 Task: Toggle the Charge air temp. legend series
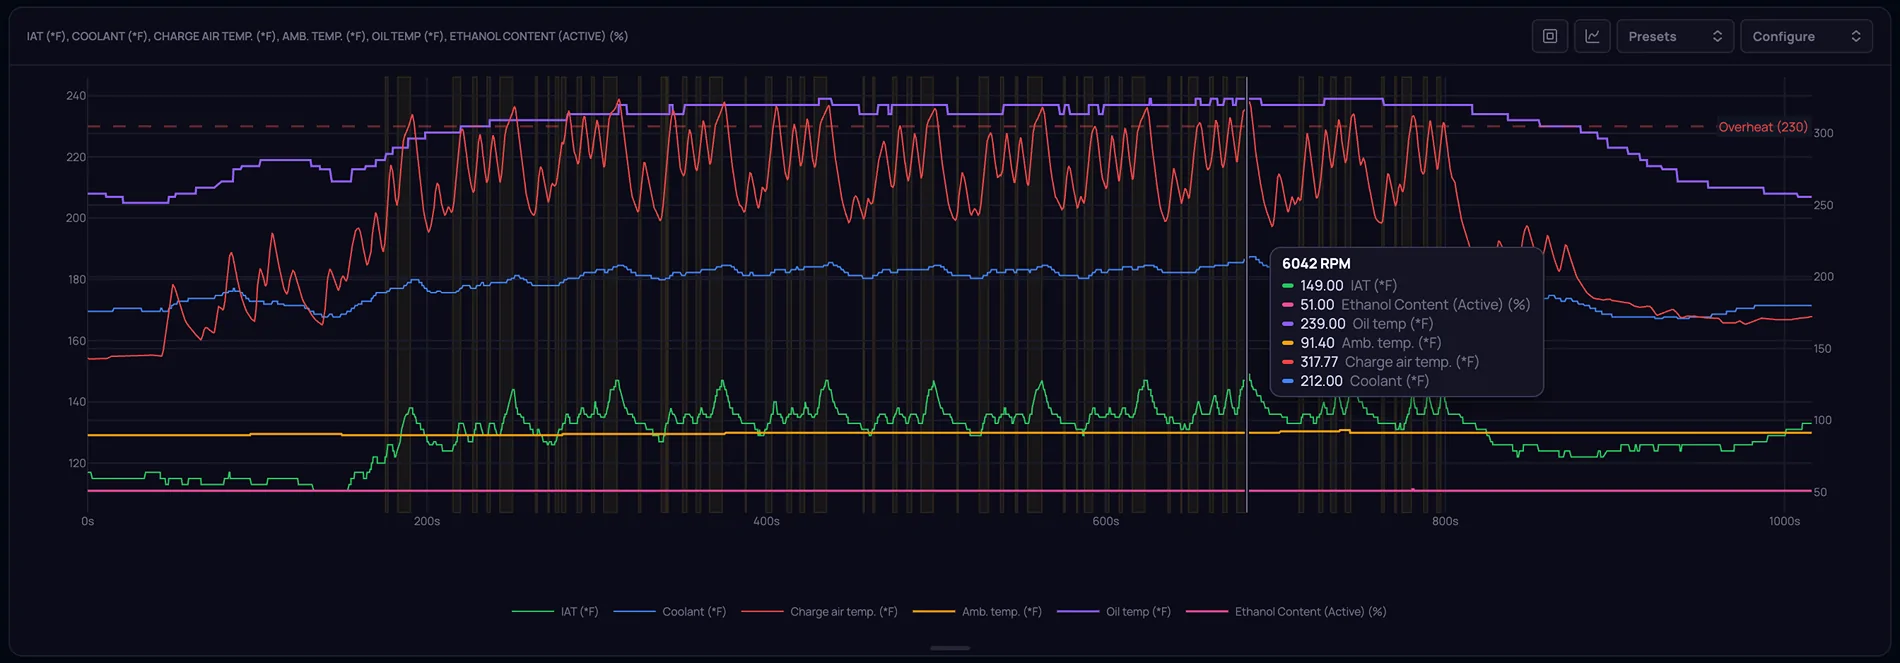tap(820, 612)
